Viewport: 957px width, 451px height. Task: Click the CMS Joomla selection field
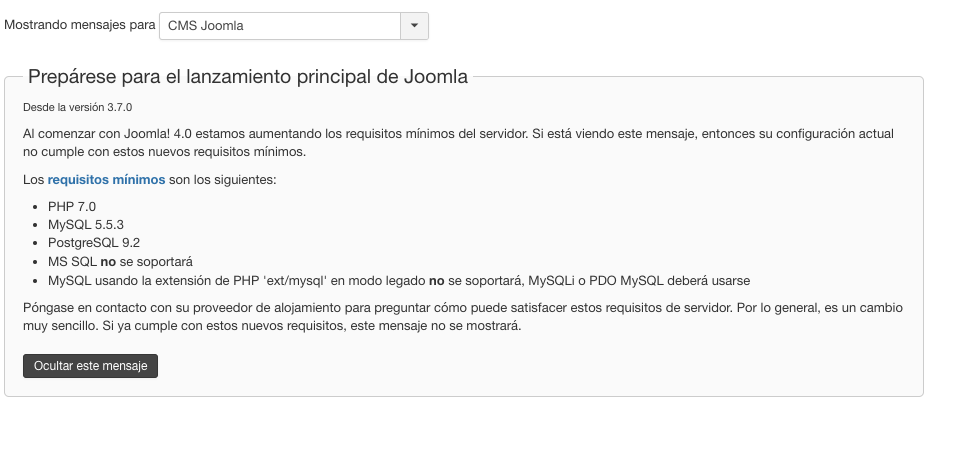click(x=280, y=26)
